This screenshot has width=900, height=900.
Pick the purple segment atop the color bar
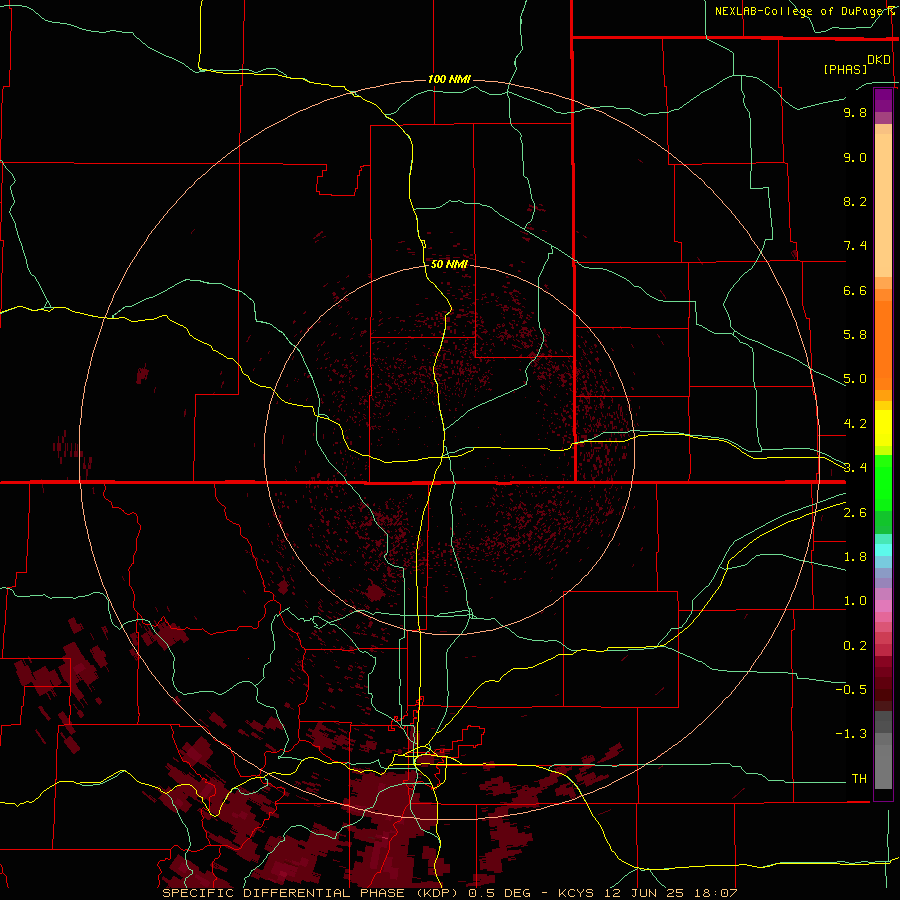pyautogui.click(x=883, y=100)
